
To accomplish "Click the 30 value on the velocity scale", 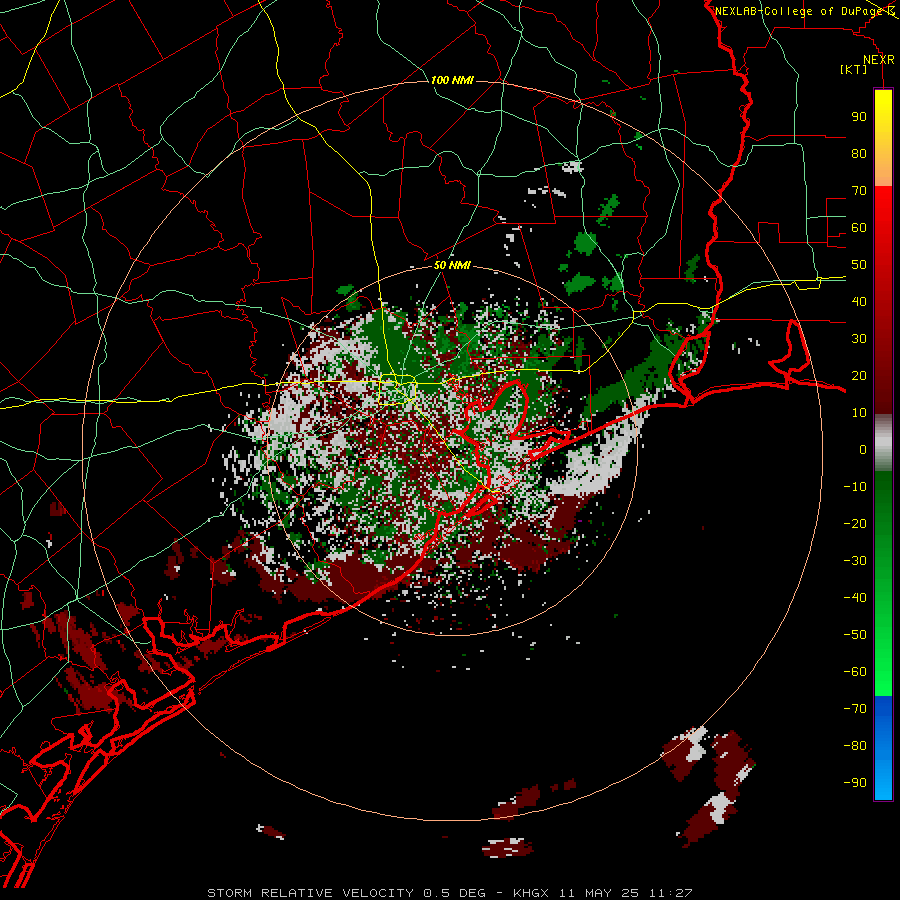I will (859, 339).
